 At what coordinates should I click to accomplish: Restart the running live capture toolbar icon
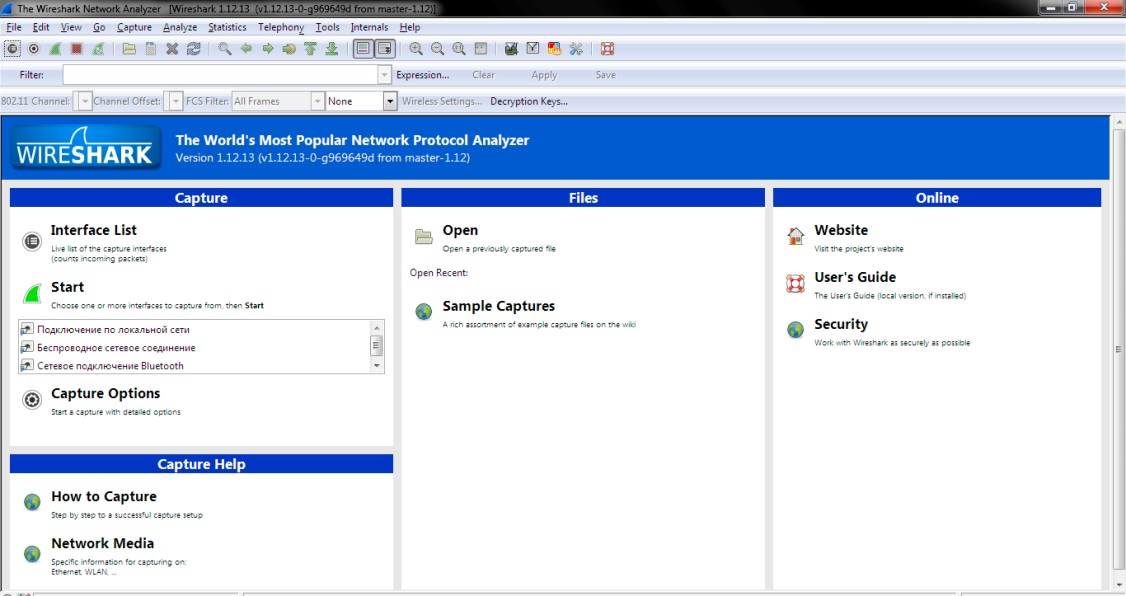tap(98, 49)
